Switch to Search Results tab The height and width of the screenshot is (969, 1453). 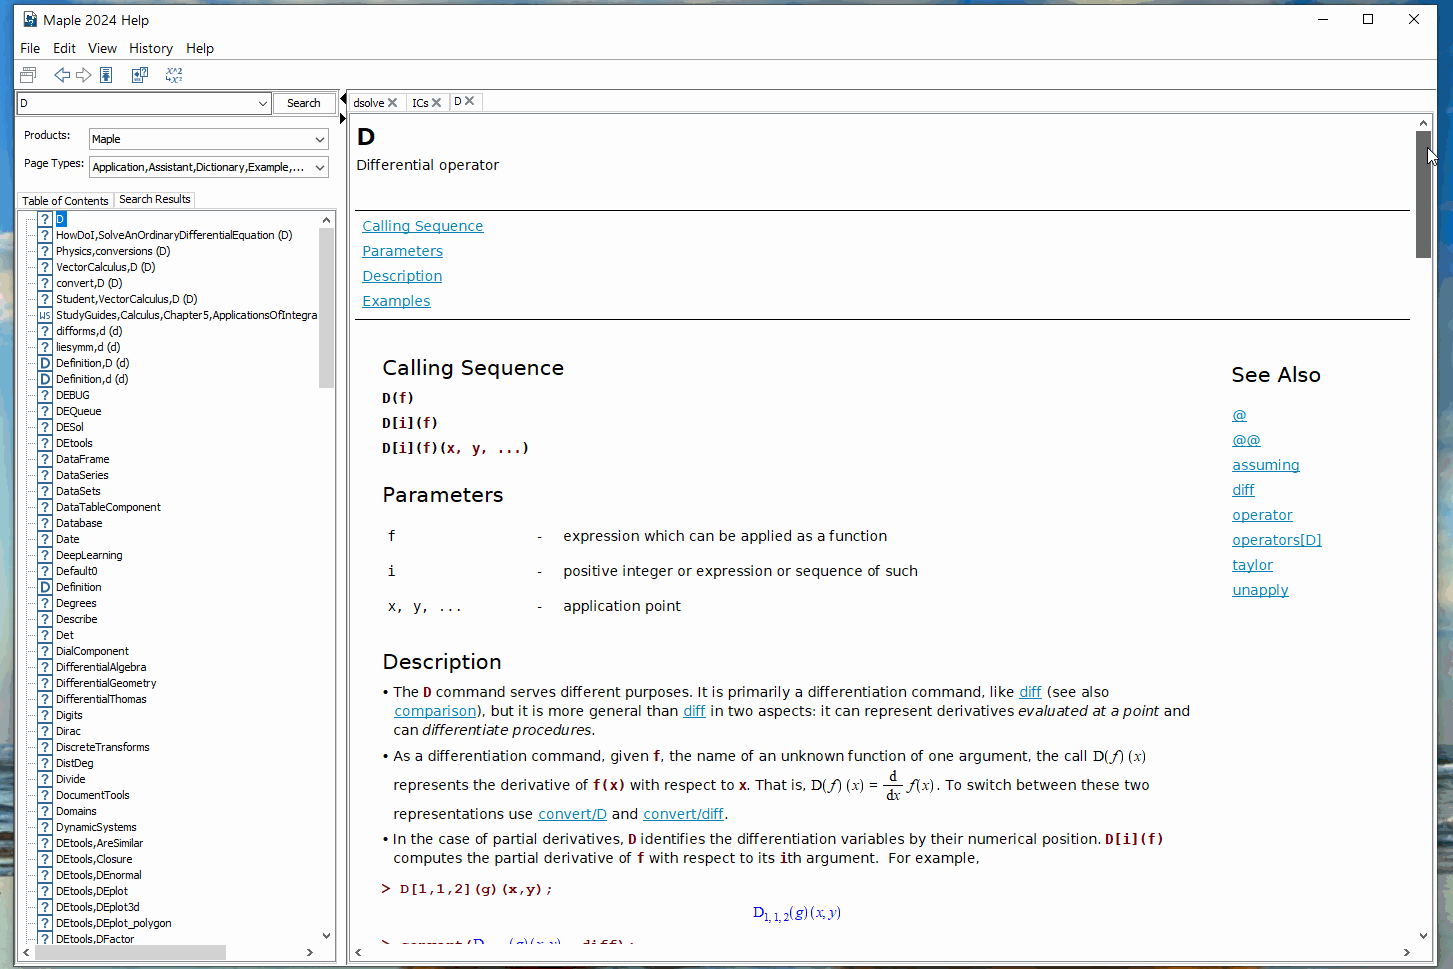pos(154,199)
